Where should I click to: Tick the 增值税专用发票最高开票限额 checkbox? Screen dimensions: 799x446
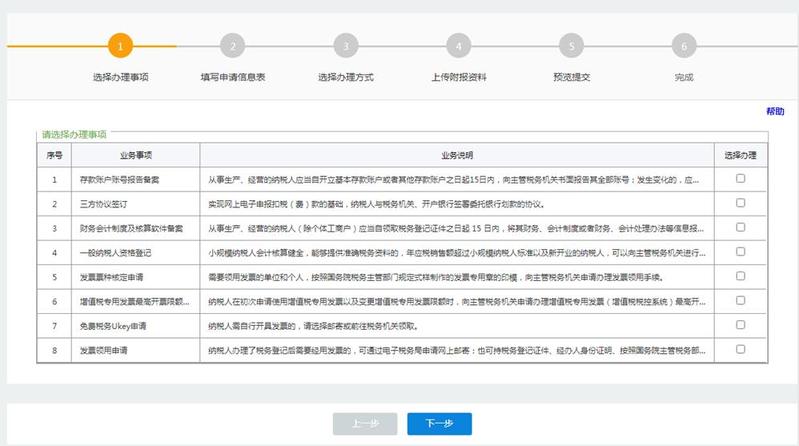(740, 300)
